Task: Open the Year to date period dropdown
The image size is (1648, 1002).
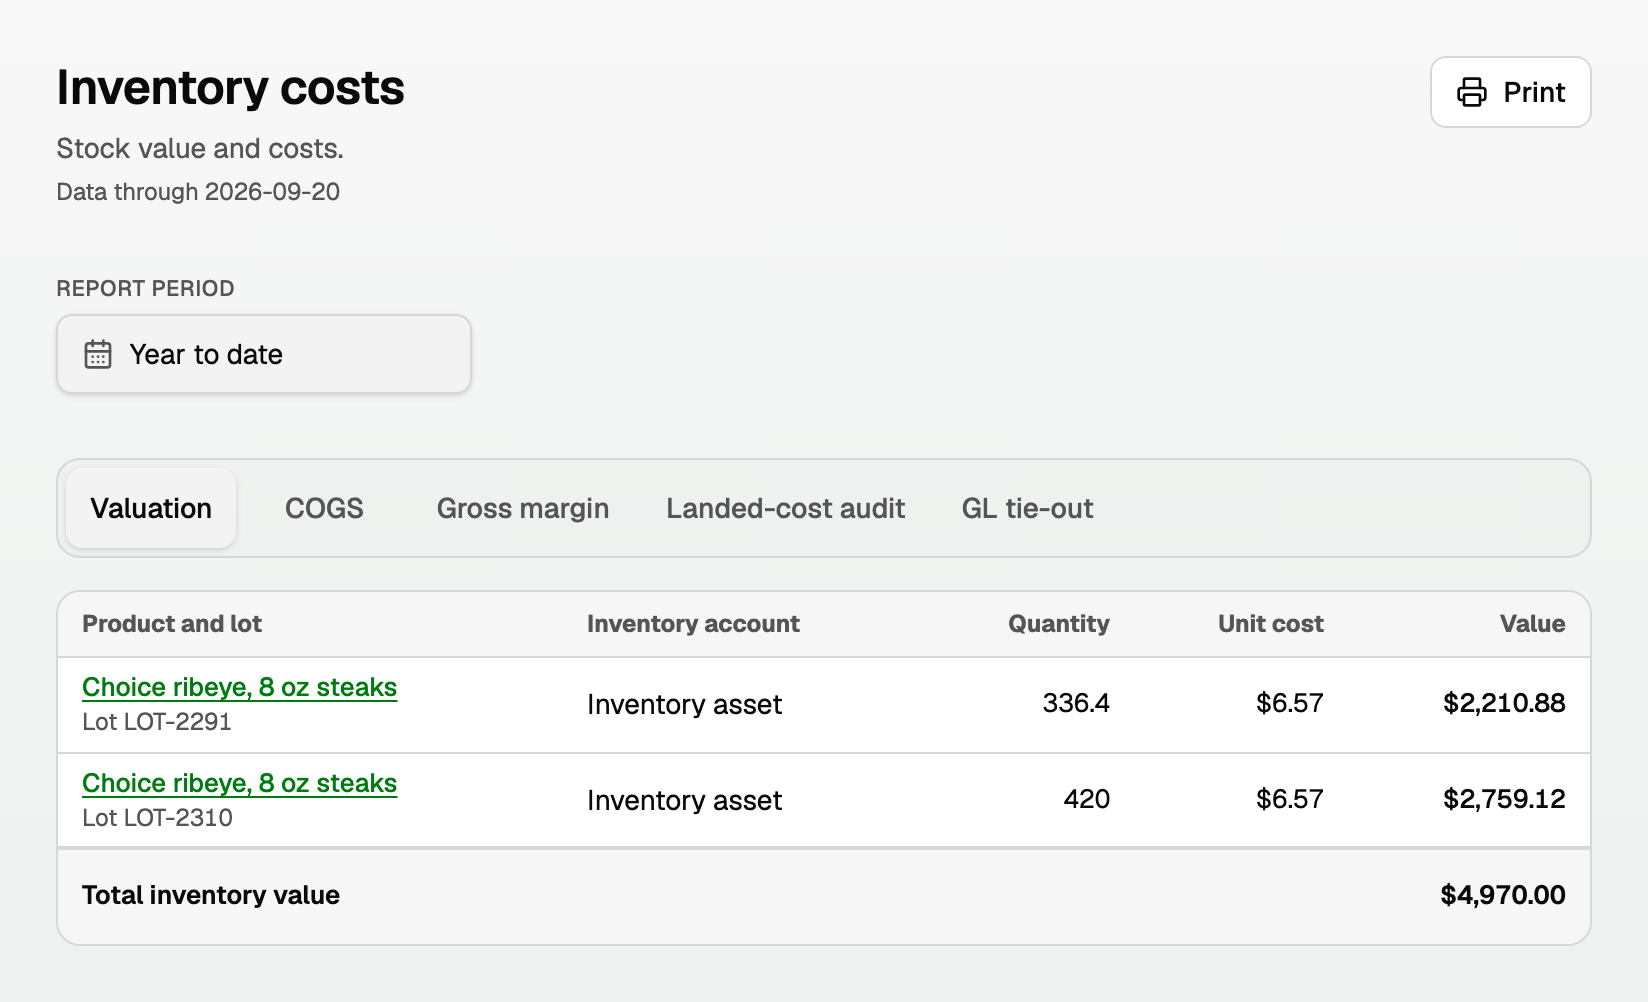Action: 264,354
